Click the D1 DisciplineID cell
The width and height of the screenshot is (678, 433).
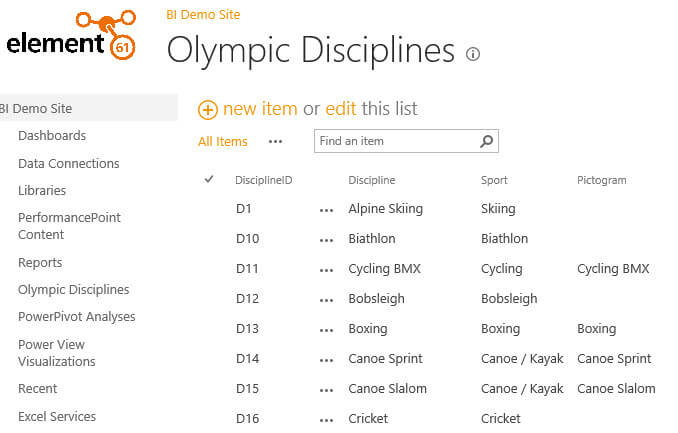[244, 208]
